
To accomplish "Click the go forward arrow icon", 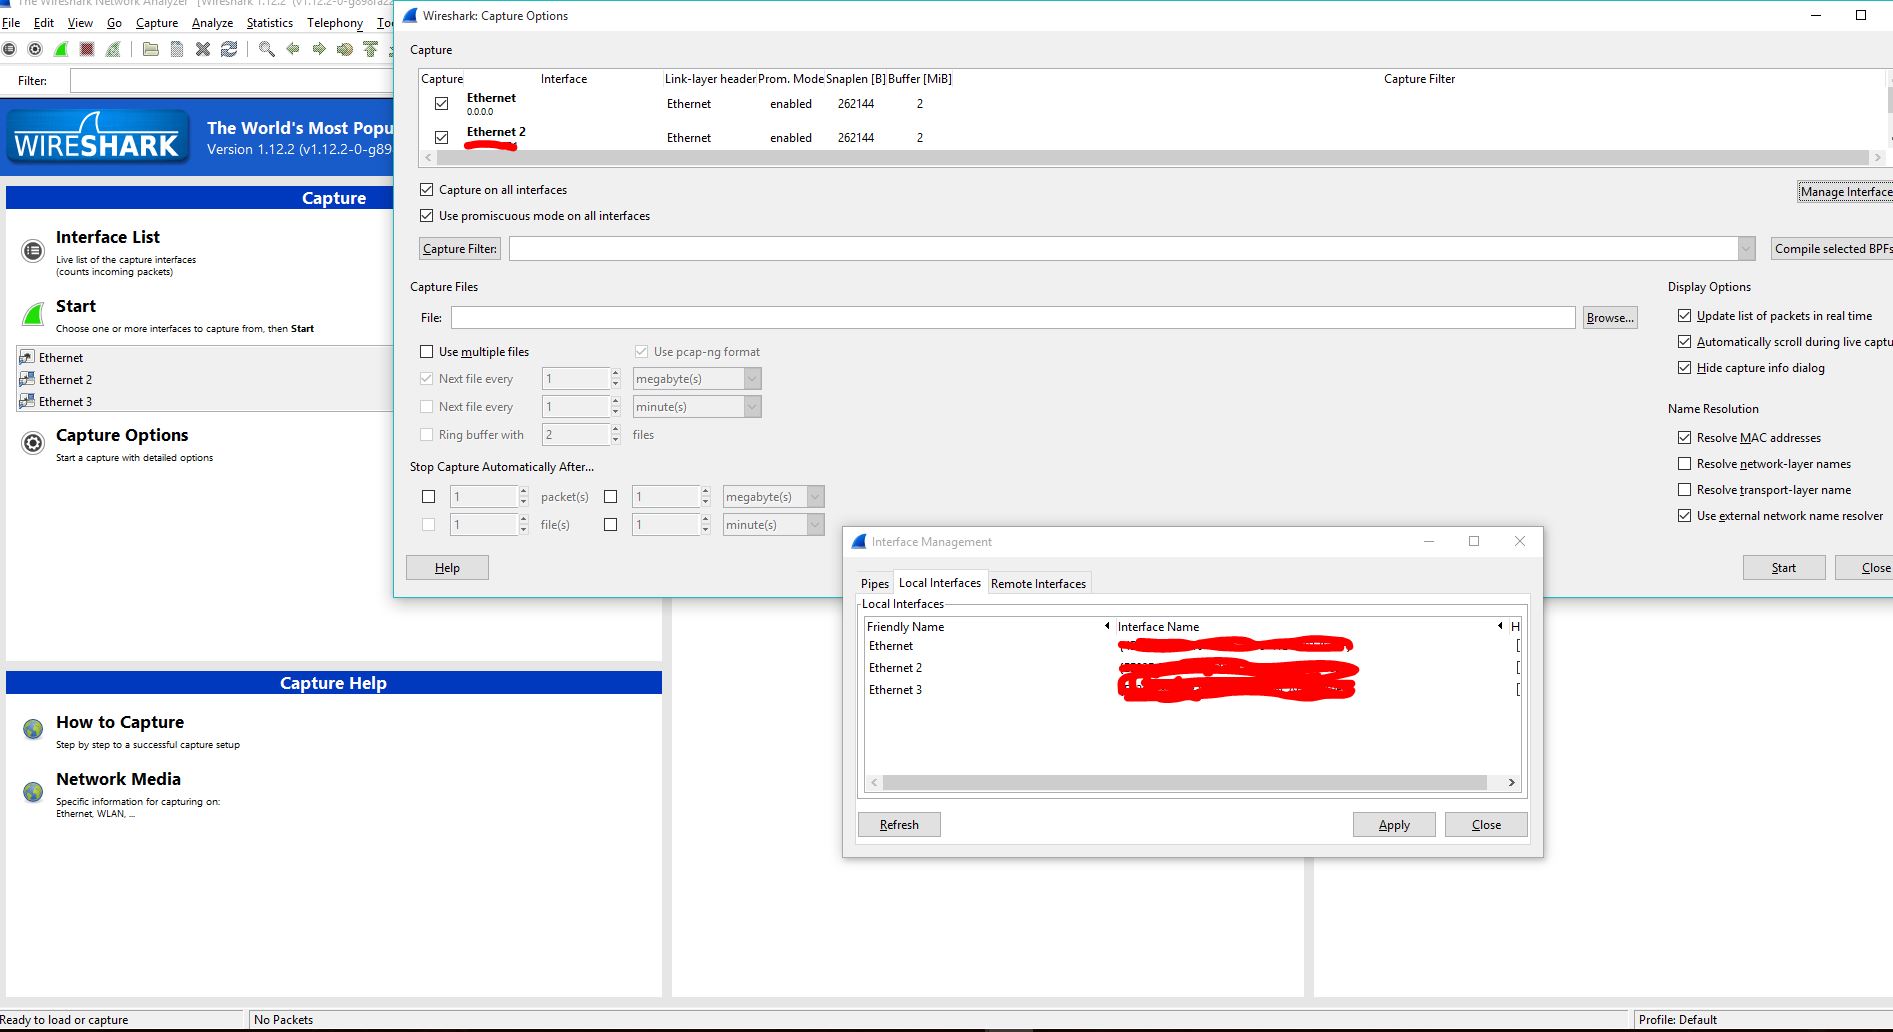I will [x=319, y=49].
